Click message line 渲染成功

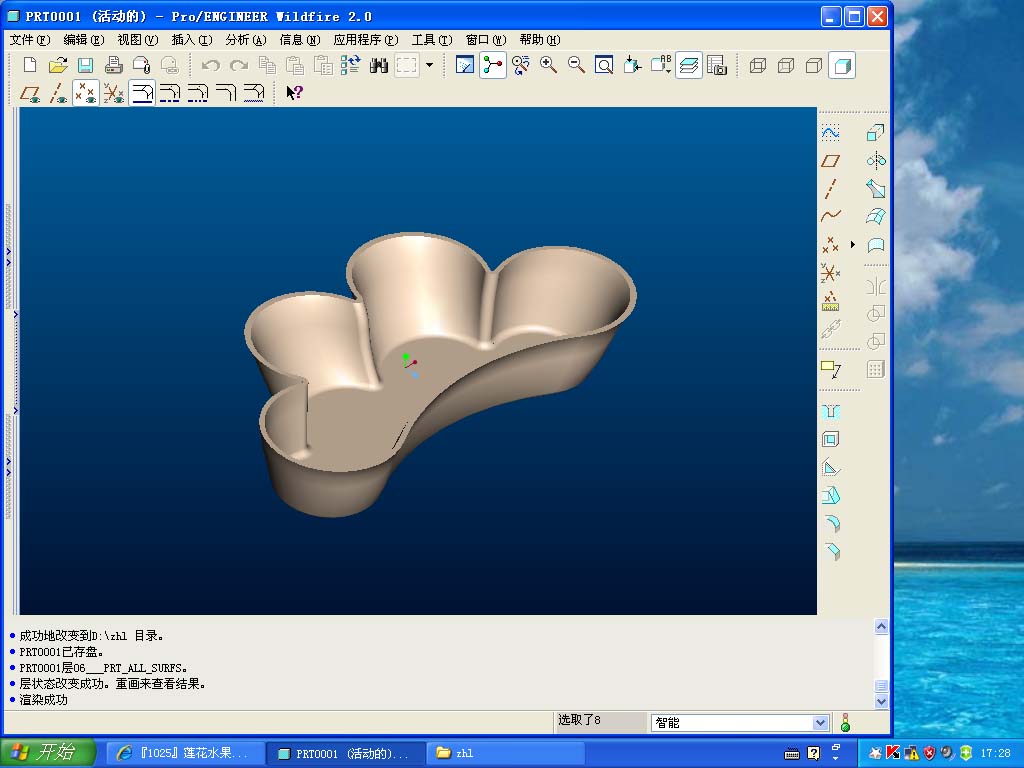pyautogui.click(x=43, y=699)
